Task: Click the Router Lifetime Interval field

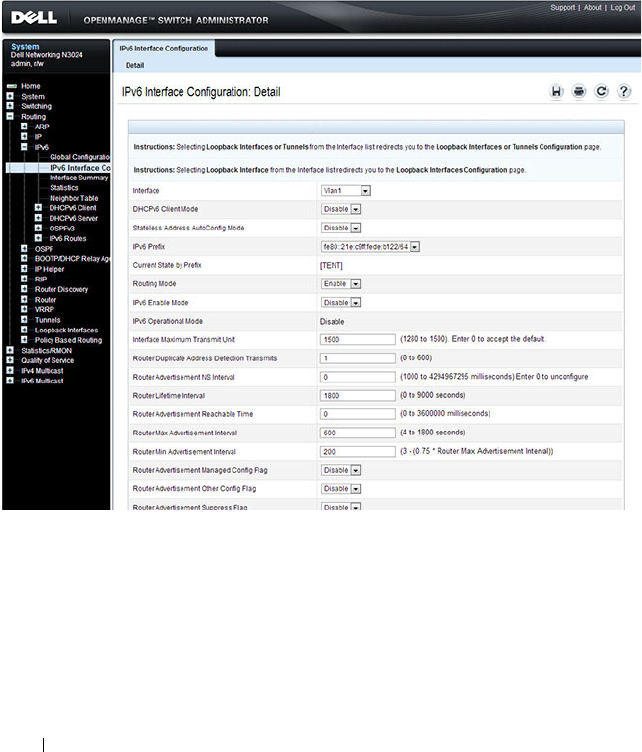Action: 358,396
